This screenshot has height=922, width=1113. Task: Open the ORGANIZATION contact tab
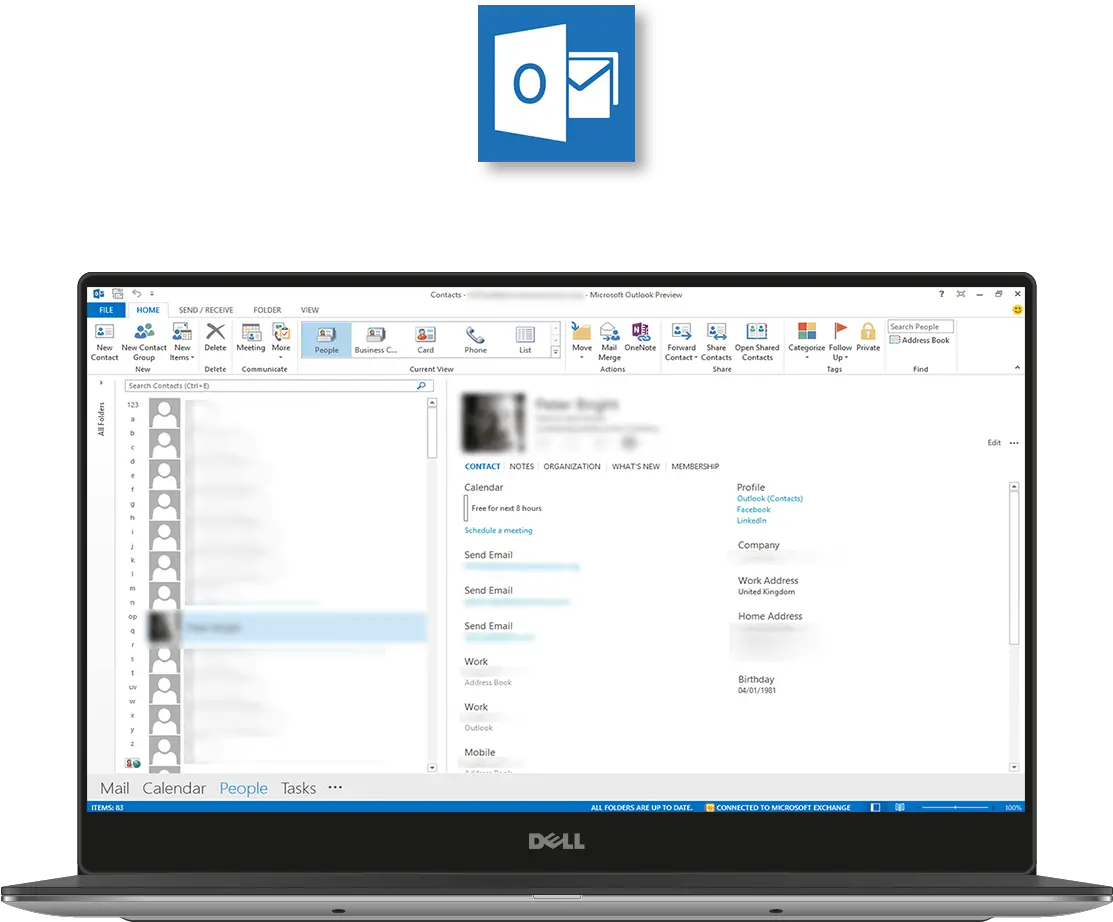pos(572,466)
